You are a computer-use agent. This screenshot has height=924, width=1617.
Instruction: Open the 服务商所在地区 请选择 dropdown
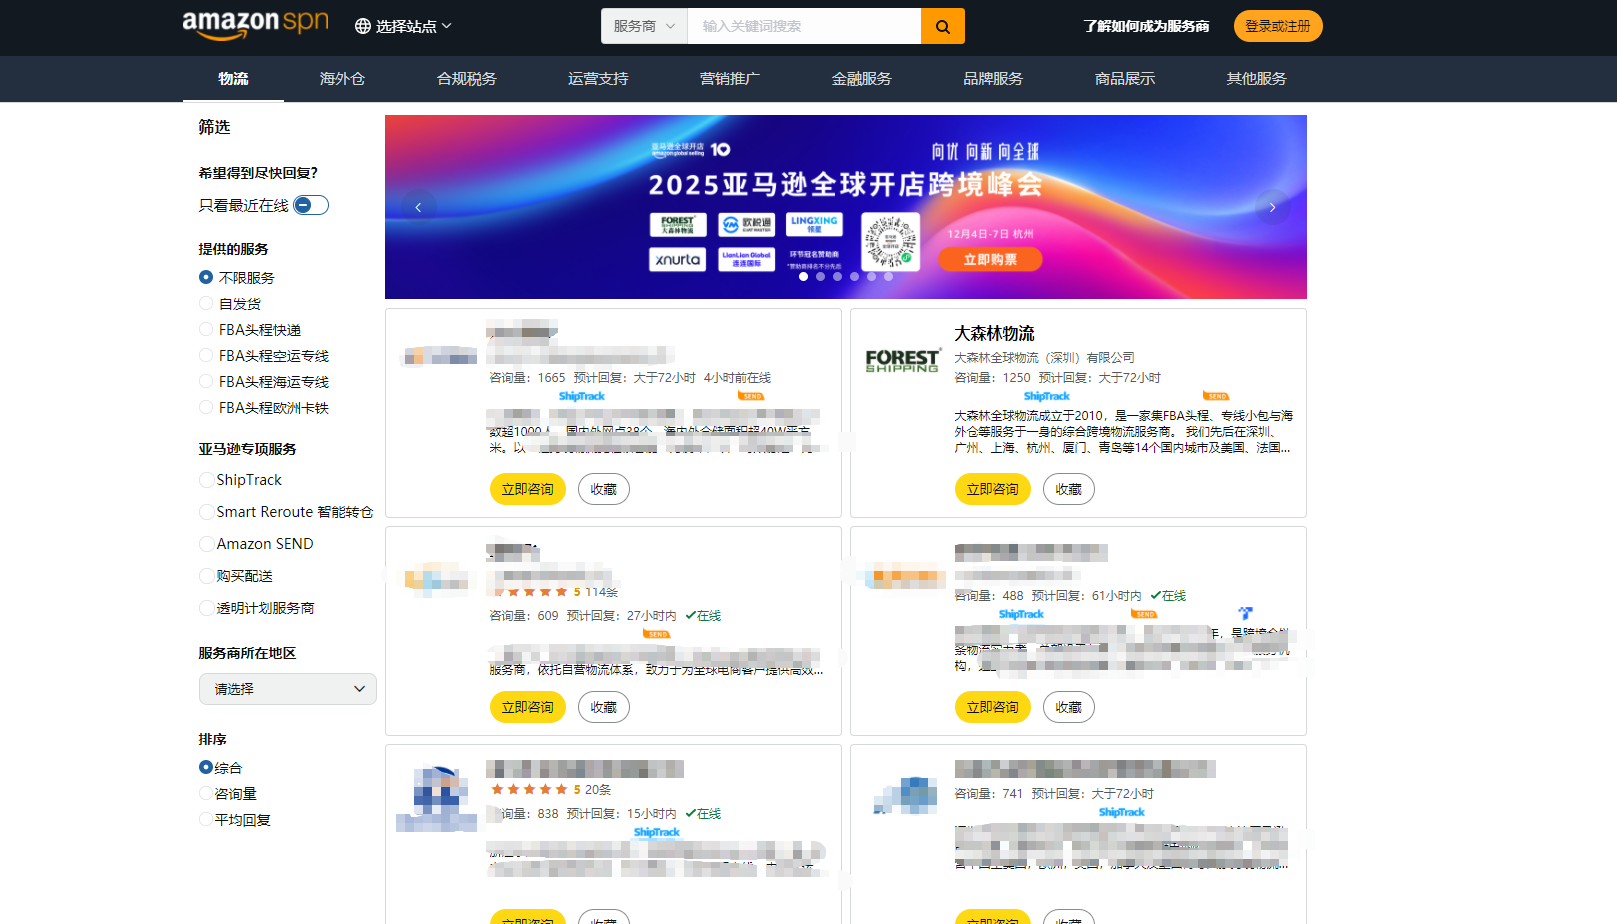287,689
